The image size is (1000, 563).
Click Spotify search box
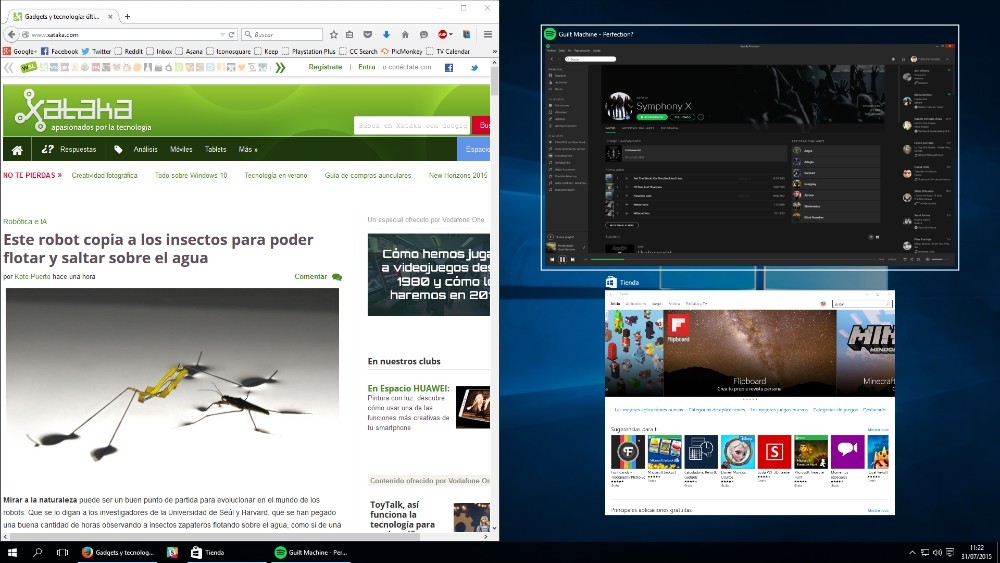click(x=590, y=59)
